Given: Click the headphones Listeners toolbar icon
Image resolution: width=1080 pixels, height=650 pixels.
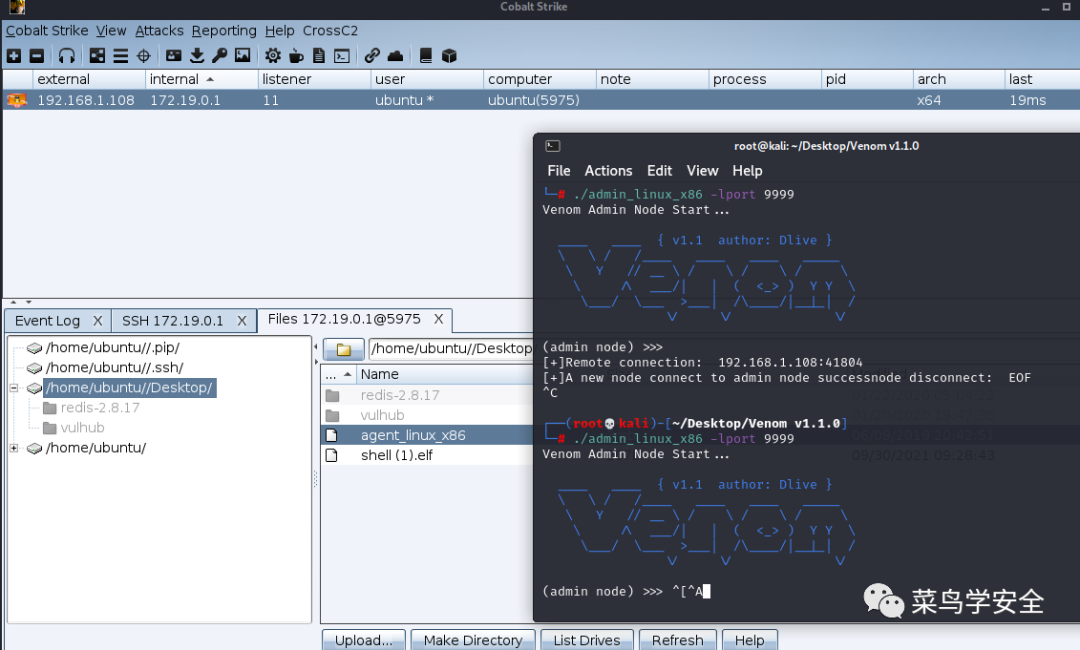Looking at the screenshot, I should tap(67, 56).
